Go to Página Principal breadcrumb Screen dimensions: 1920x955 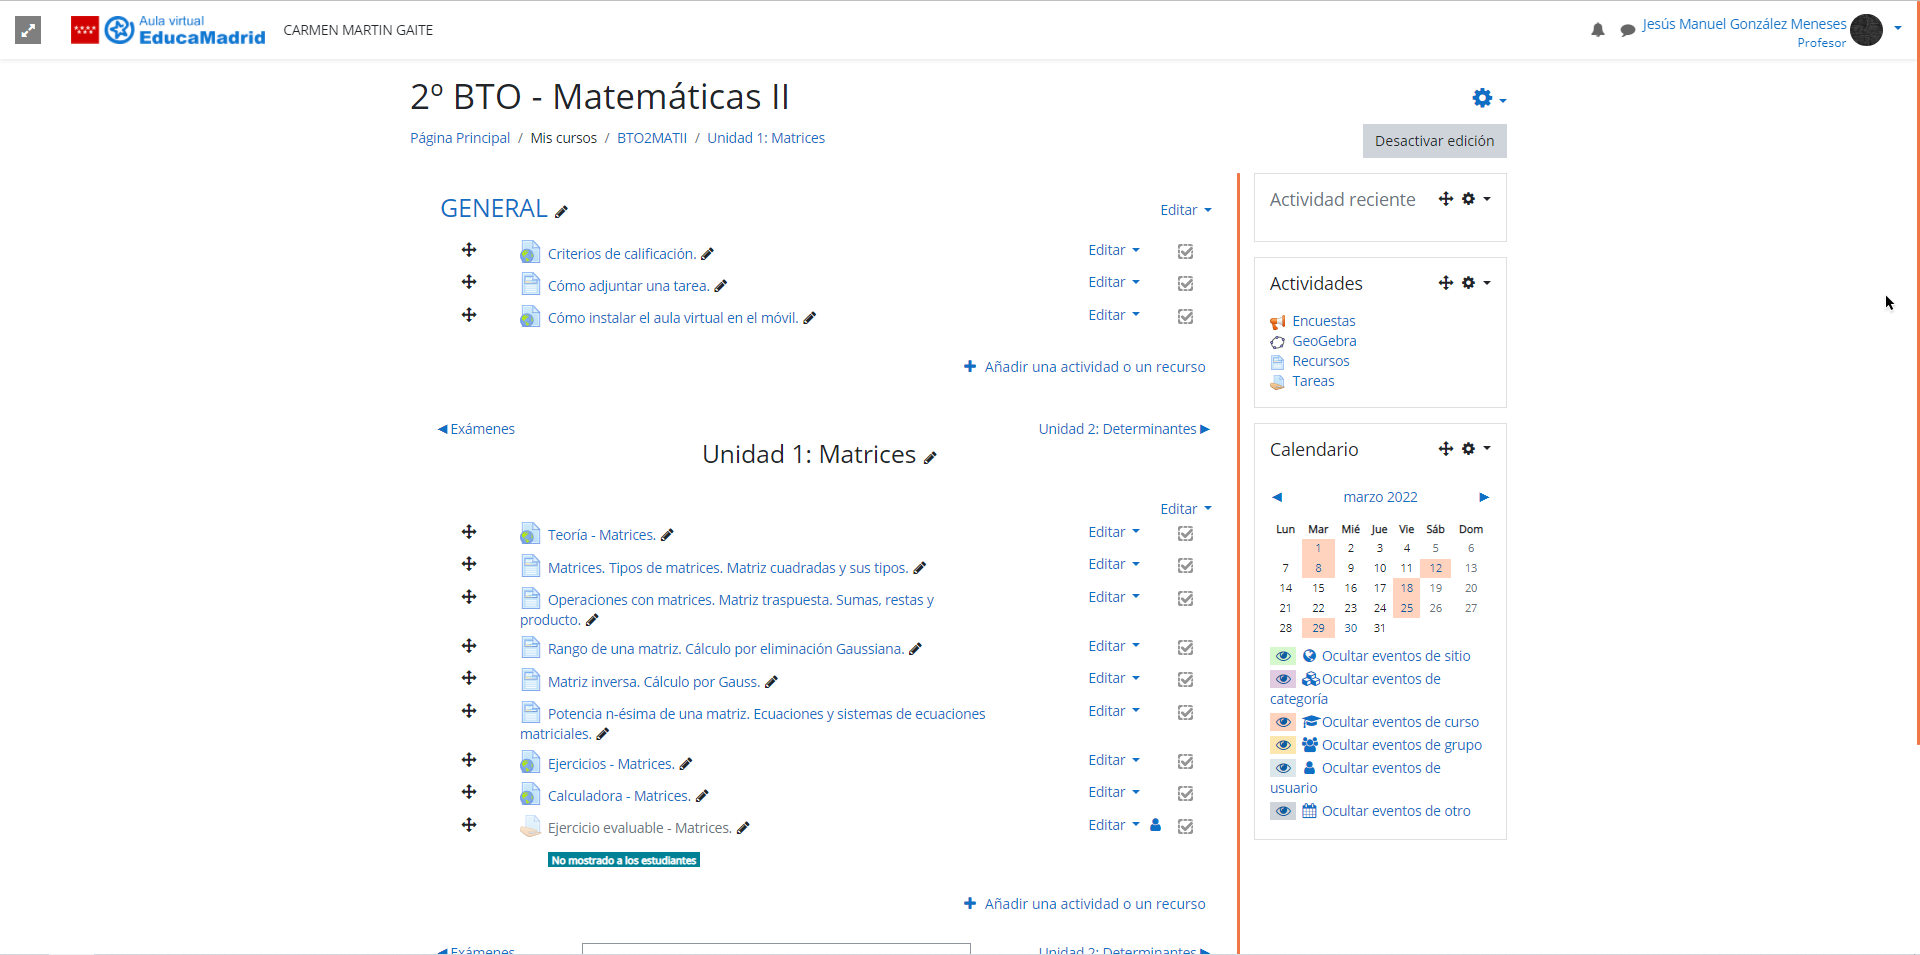[460, 138]
